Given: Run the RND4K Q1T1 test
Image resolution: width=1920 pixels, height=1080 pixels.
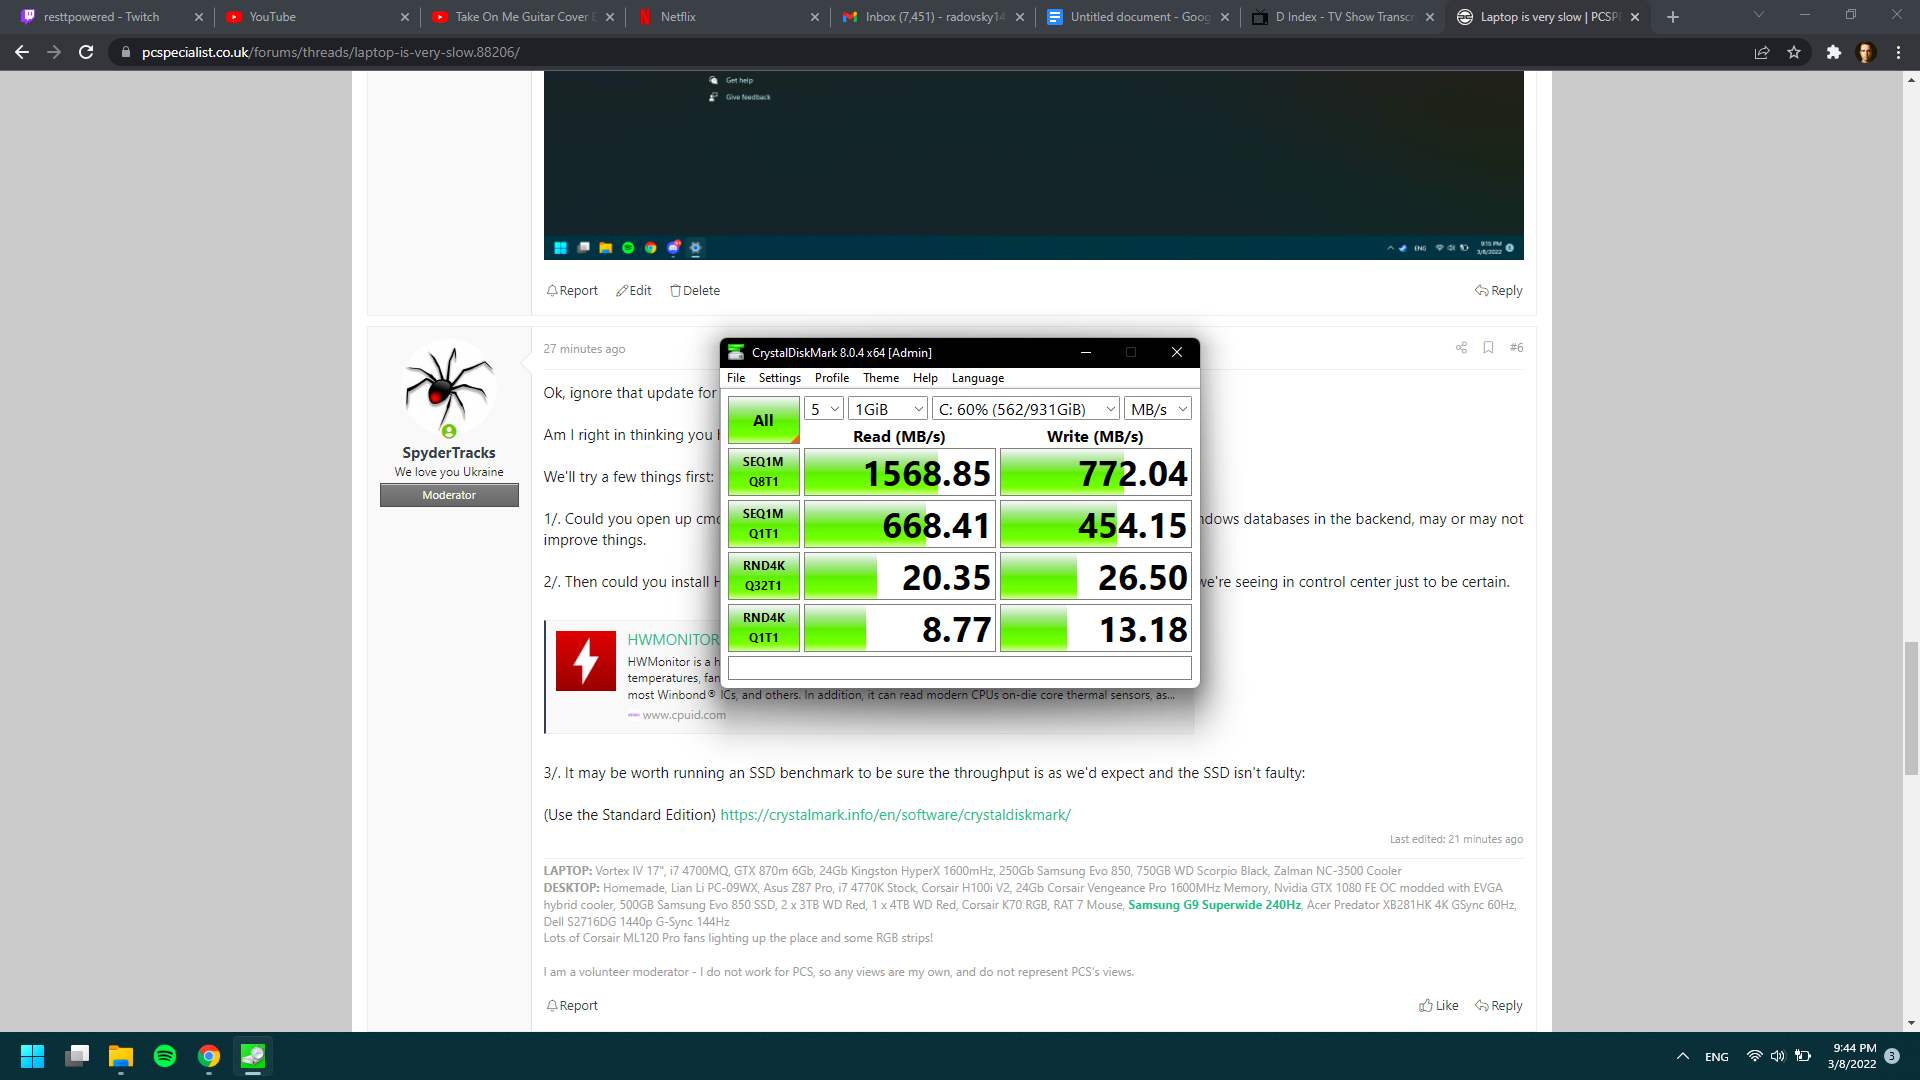Looking at the screenshot, I should point(764,628).
